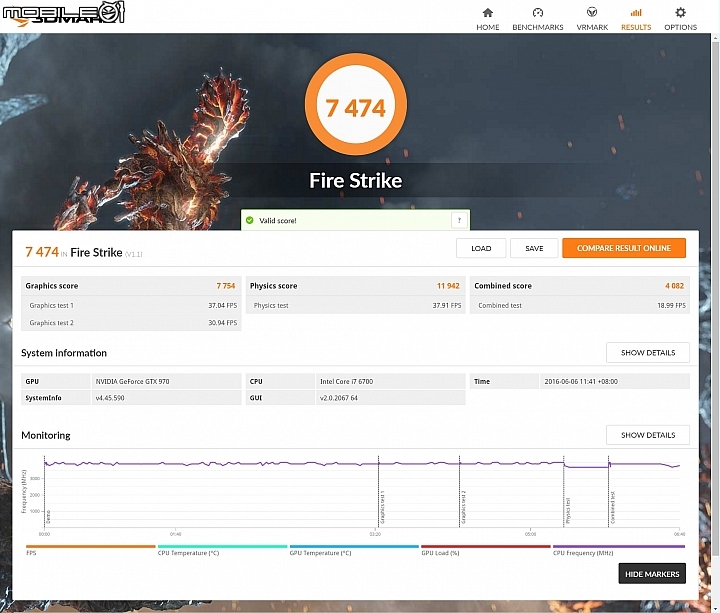Open the Options tab
The image size is (720, 613).
(680, 19)
